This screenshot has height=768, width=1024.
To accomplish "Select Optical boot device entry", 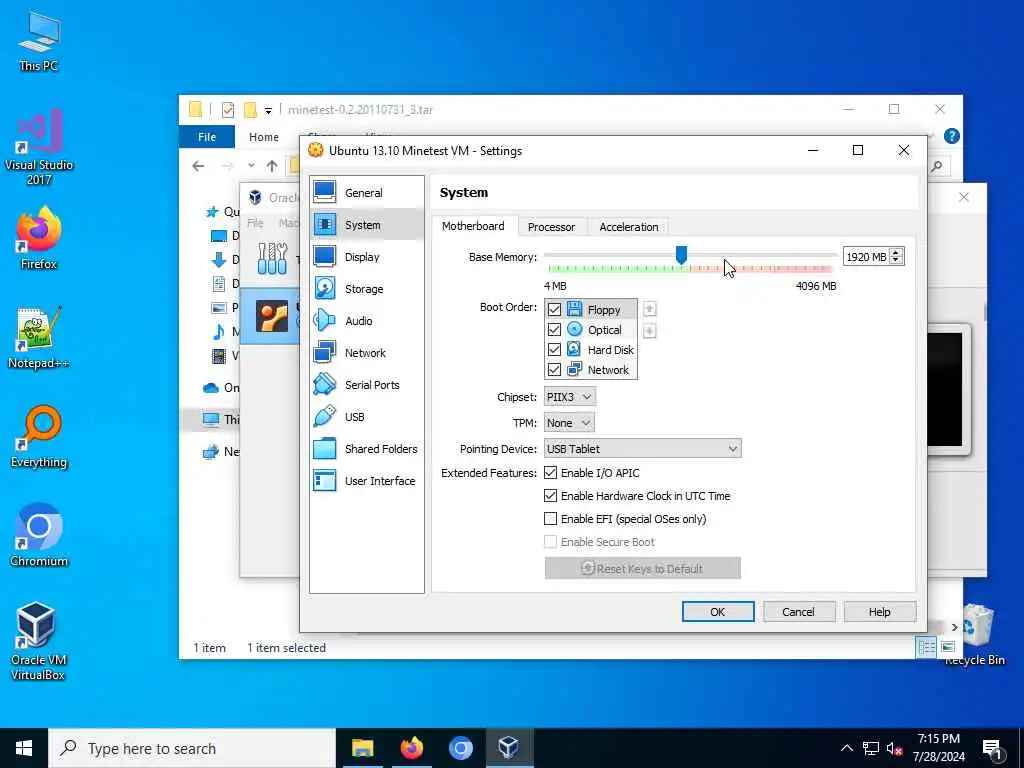I will (x=590, y=330).
